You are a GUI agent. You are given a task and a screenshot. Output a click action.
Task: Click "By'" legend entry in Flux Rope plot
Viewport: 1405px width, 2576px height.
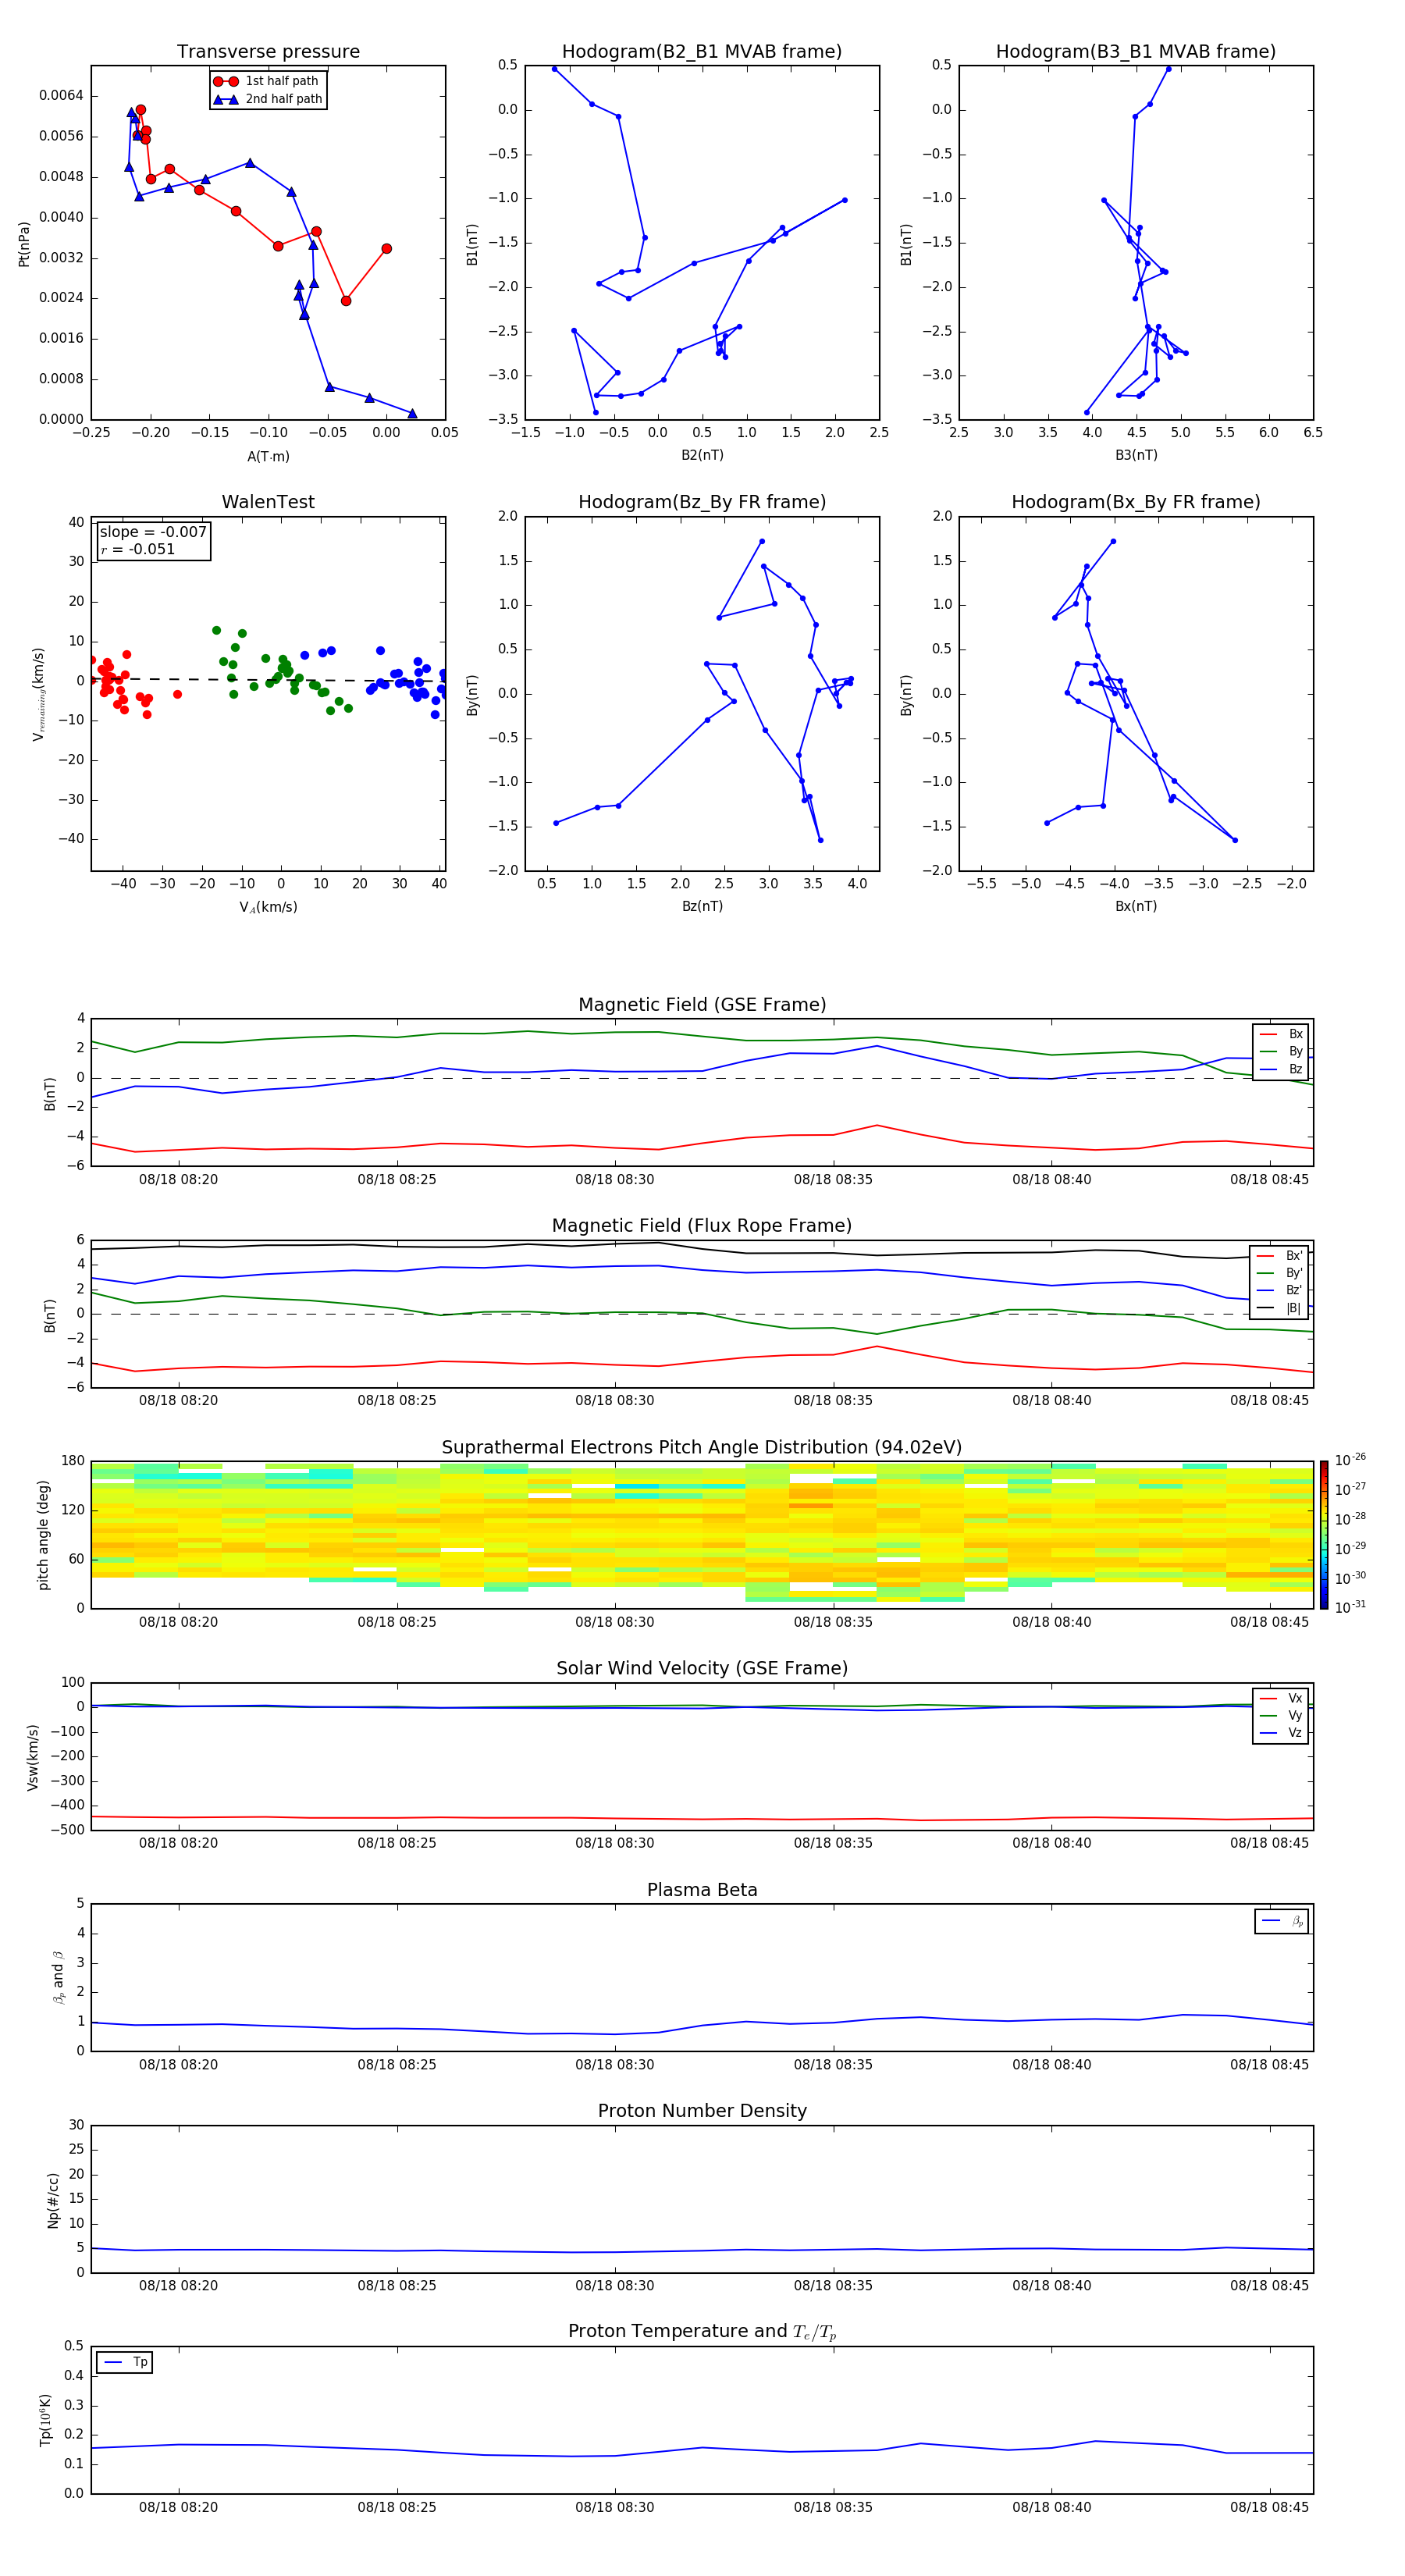tap(1280, 1274)
